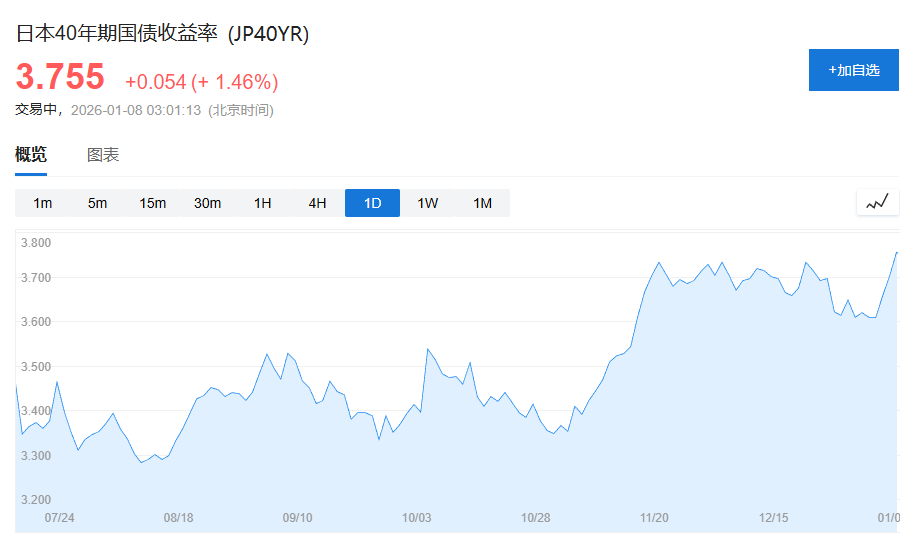Image resolution: width=900 pixels, height=533 pixels.
Task: Open the line chart type icon
Action: (877, 202)
